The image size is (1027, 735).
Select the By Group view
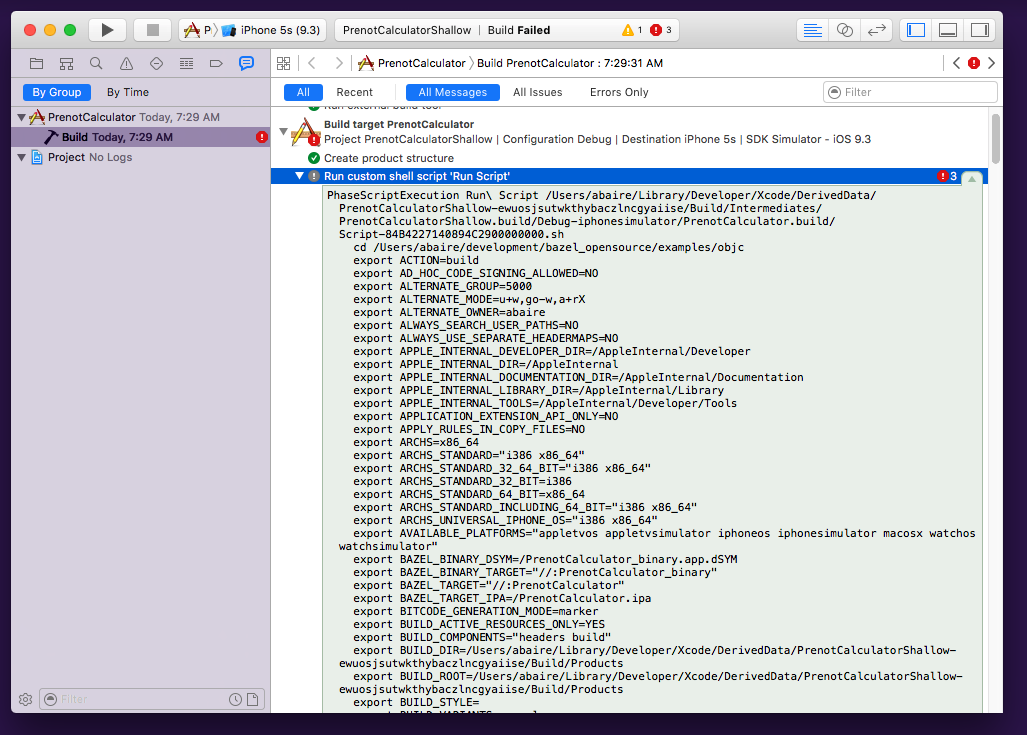[x=57, y=92]
